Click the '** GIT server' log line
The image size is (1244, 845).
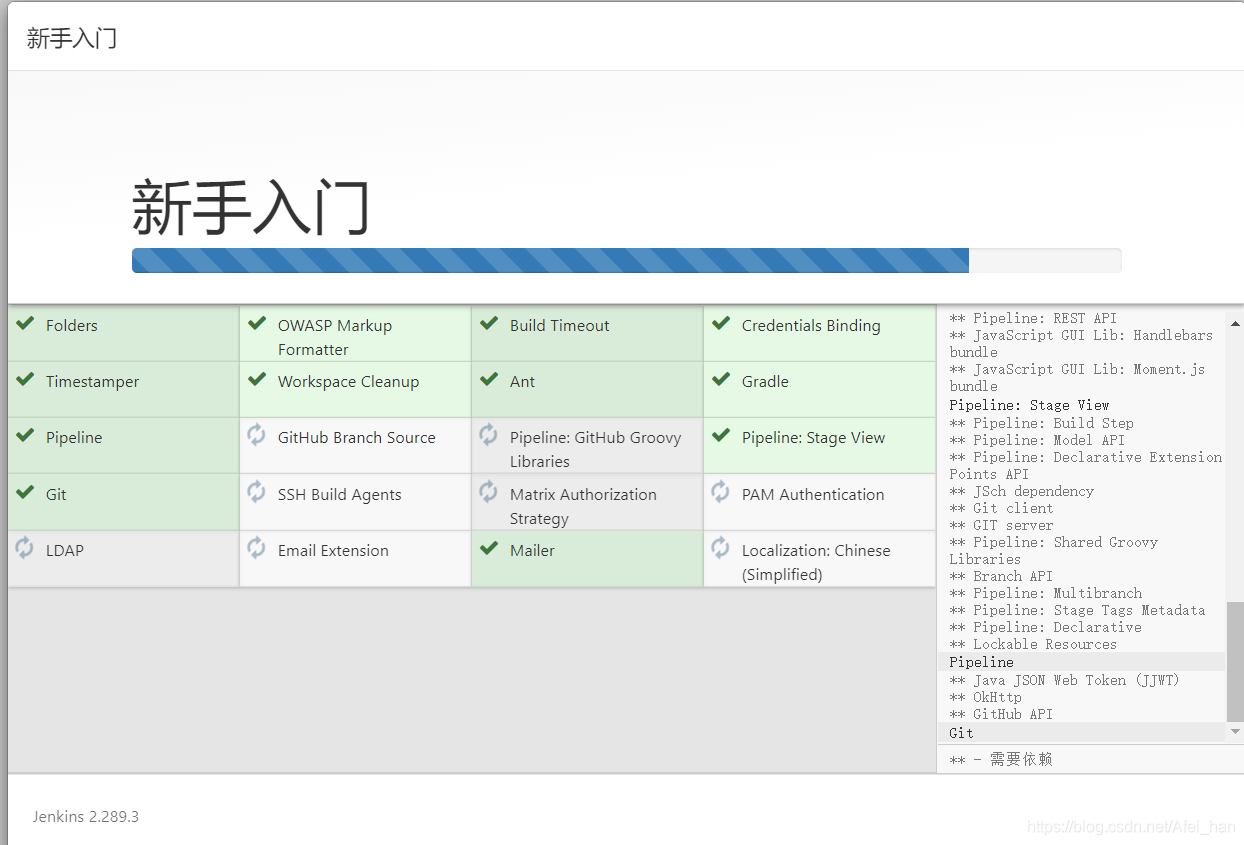point(1001,525)
